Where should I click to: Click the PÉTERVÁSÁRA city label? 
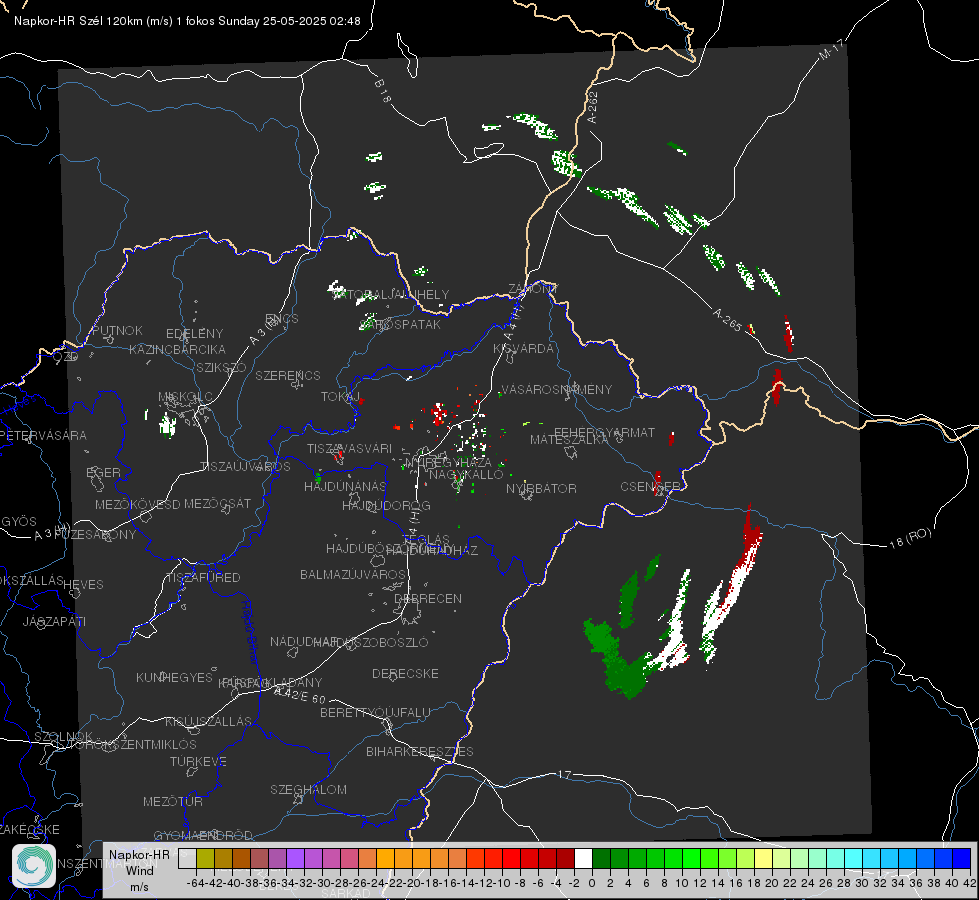point(44,435)
